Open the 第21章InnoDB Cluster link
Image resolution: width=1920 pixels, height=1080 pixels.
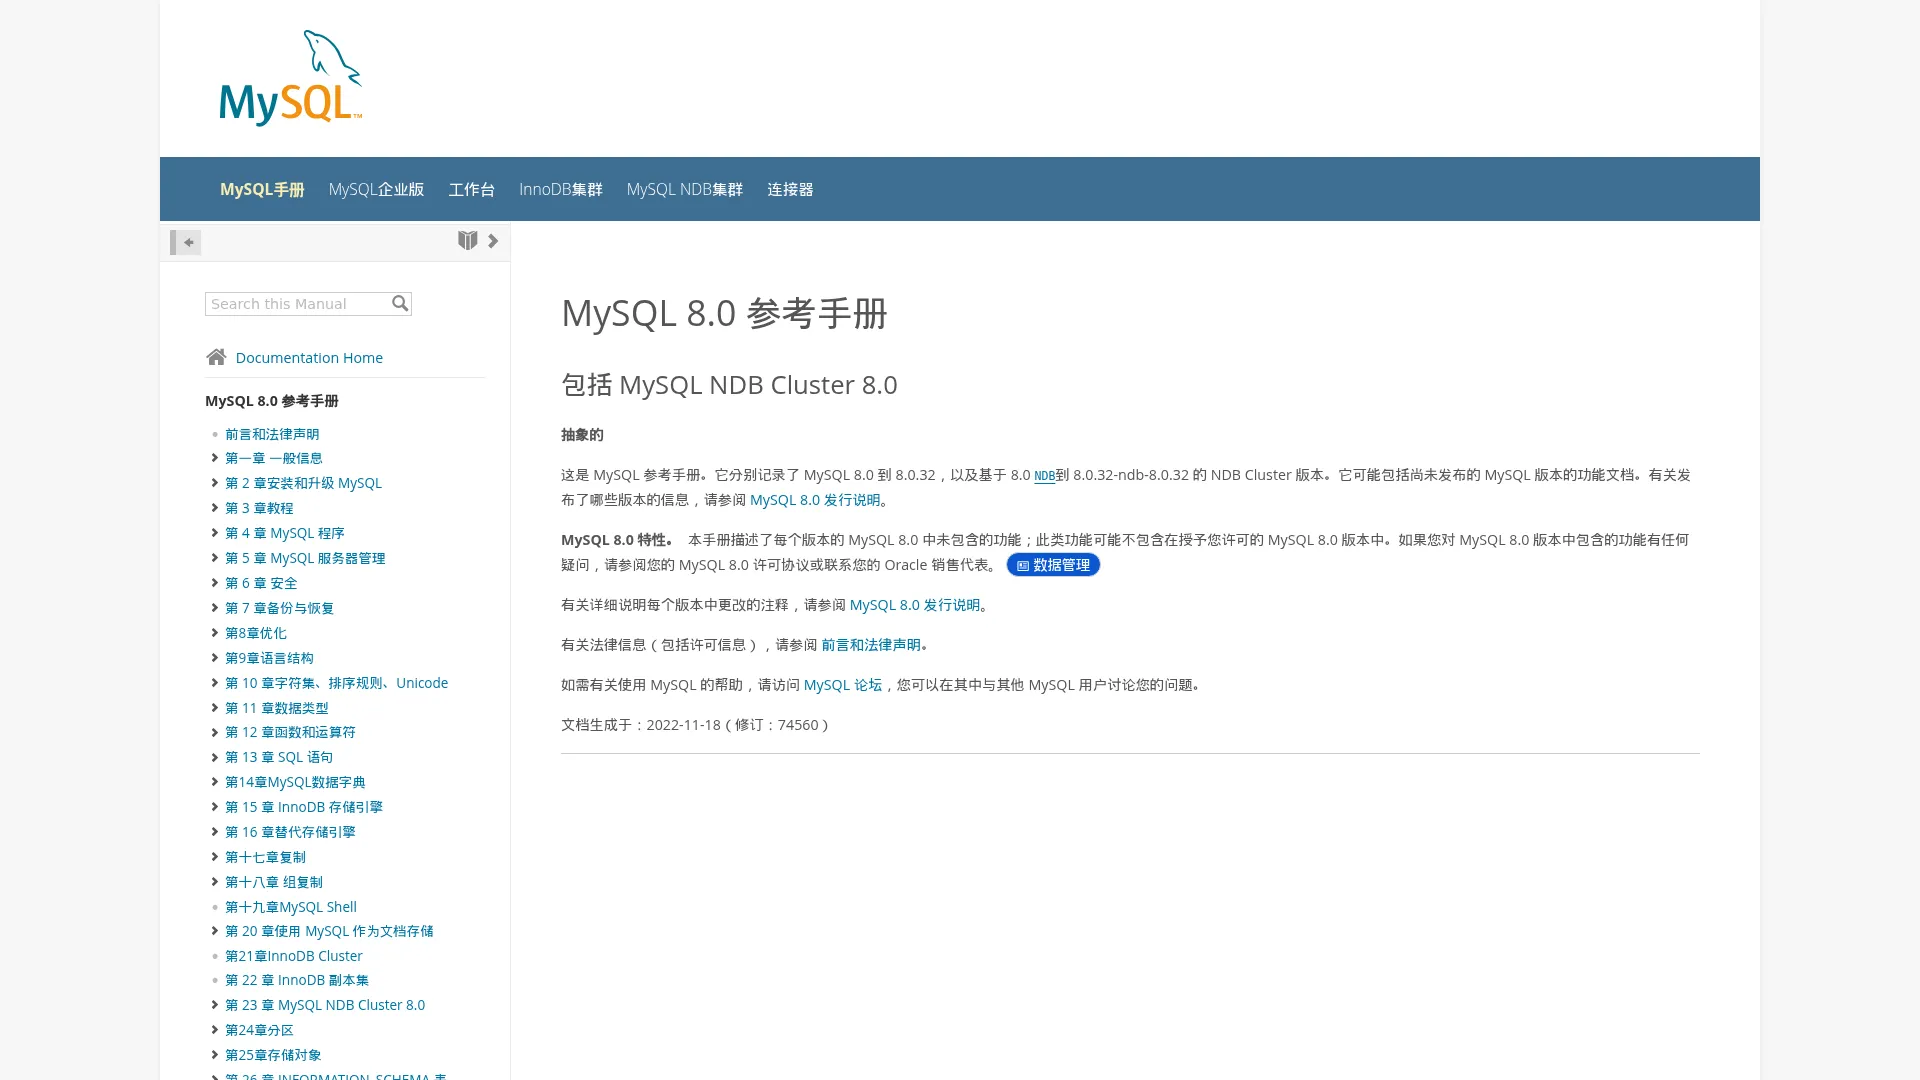tap(294, 956)
